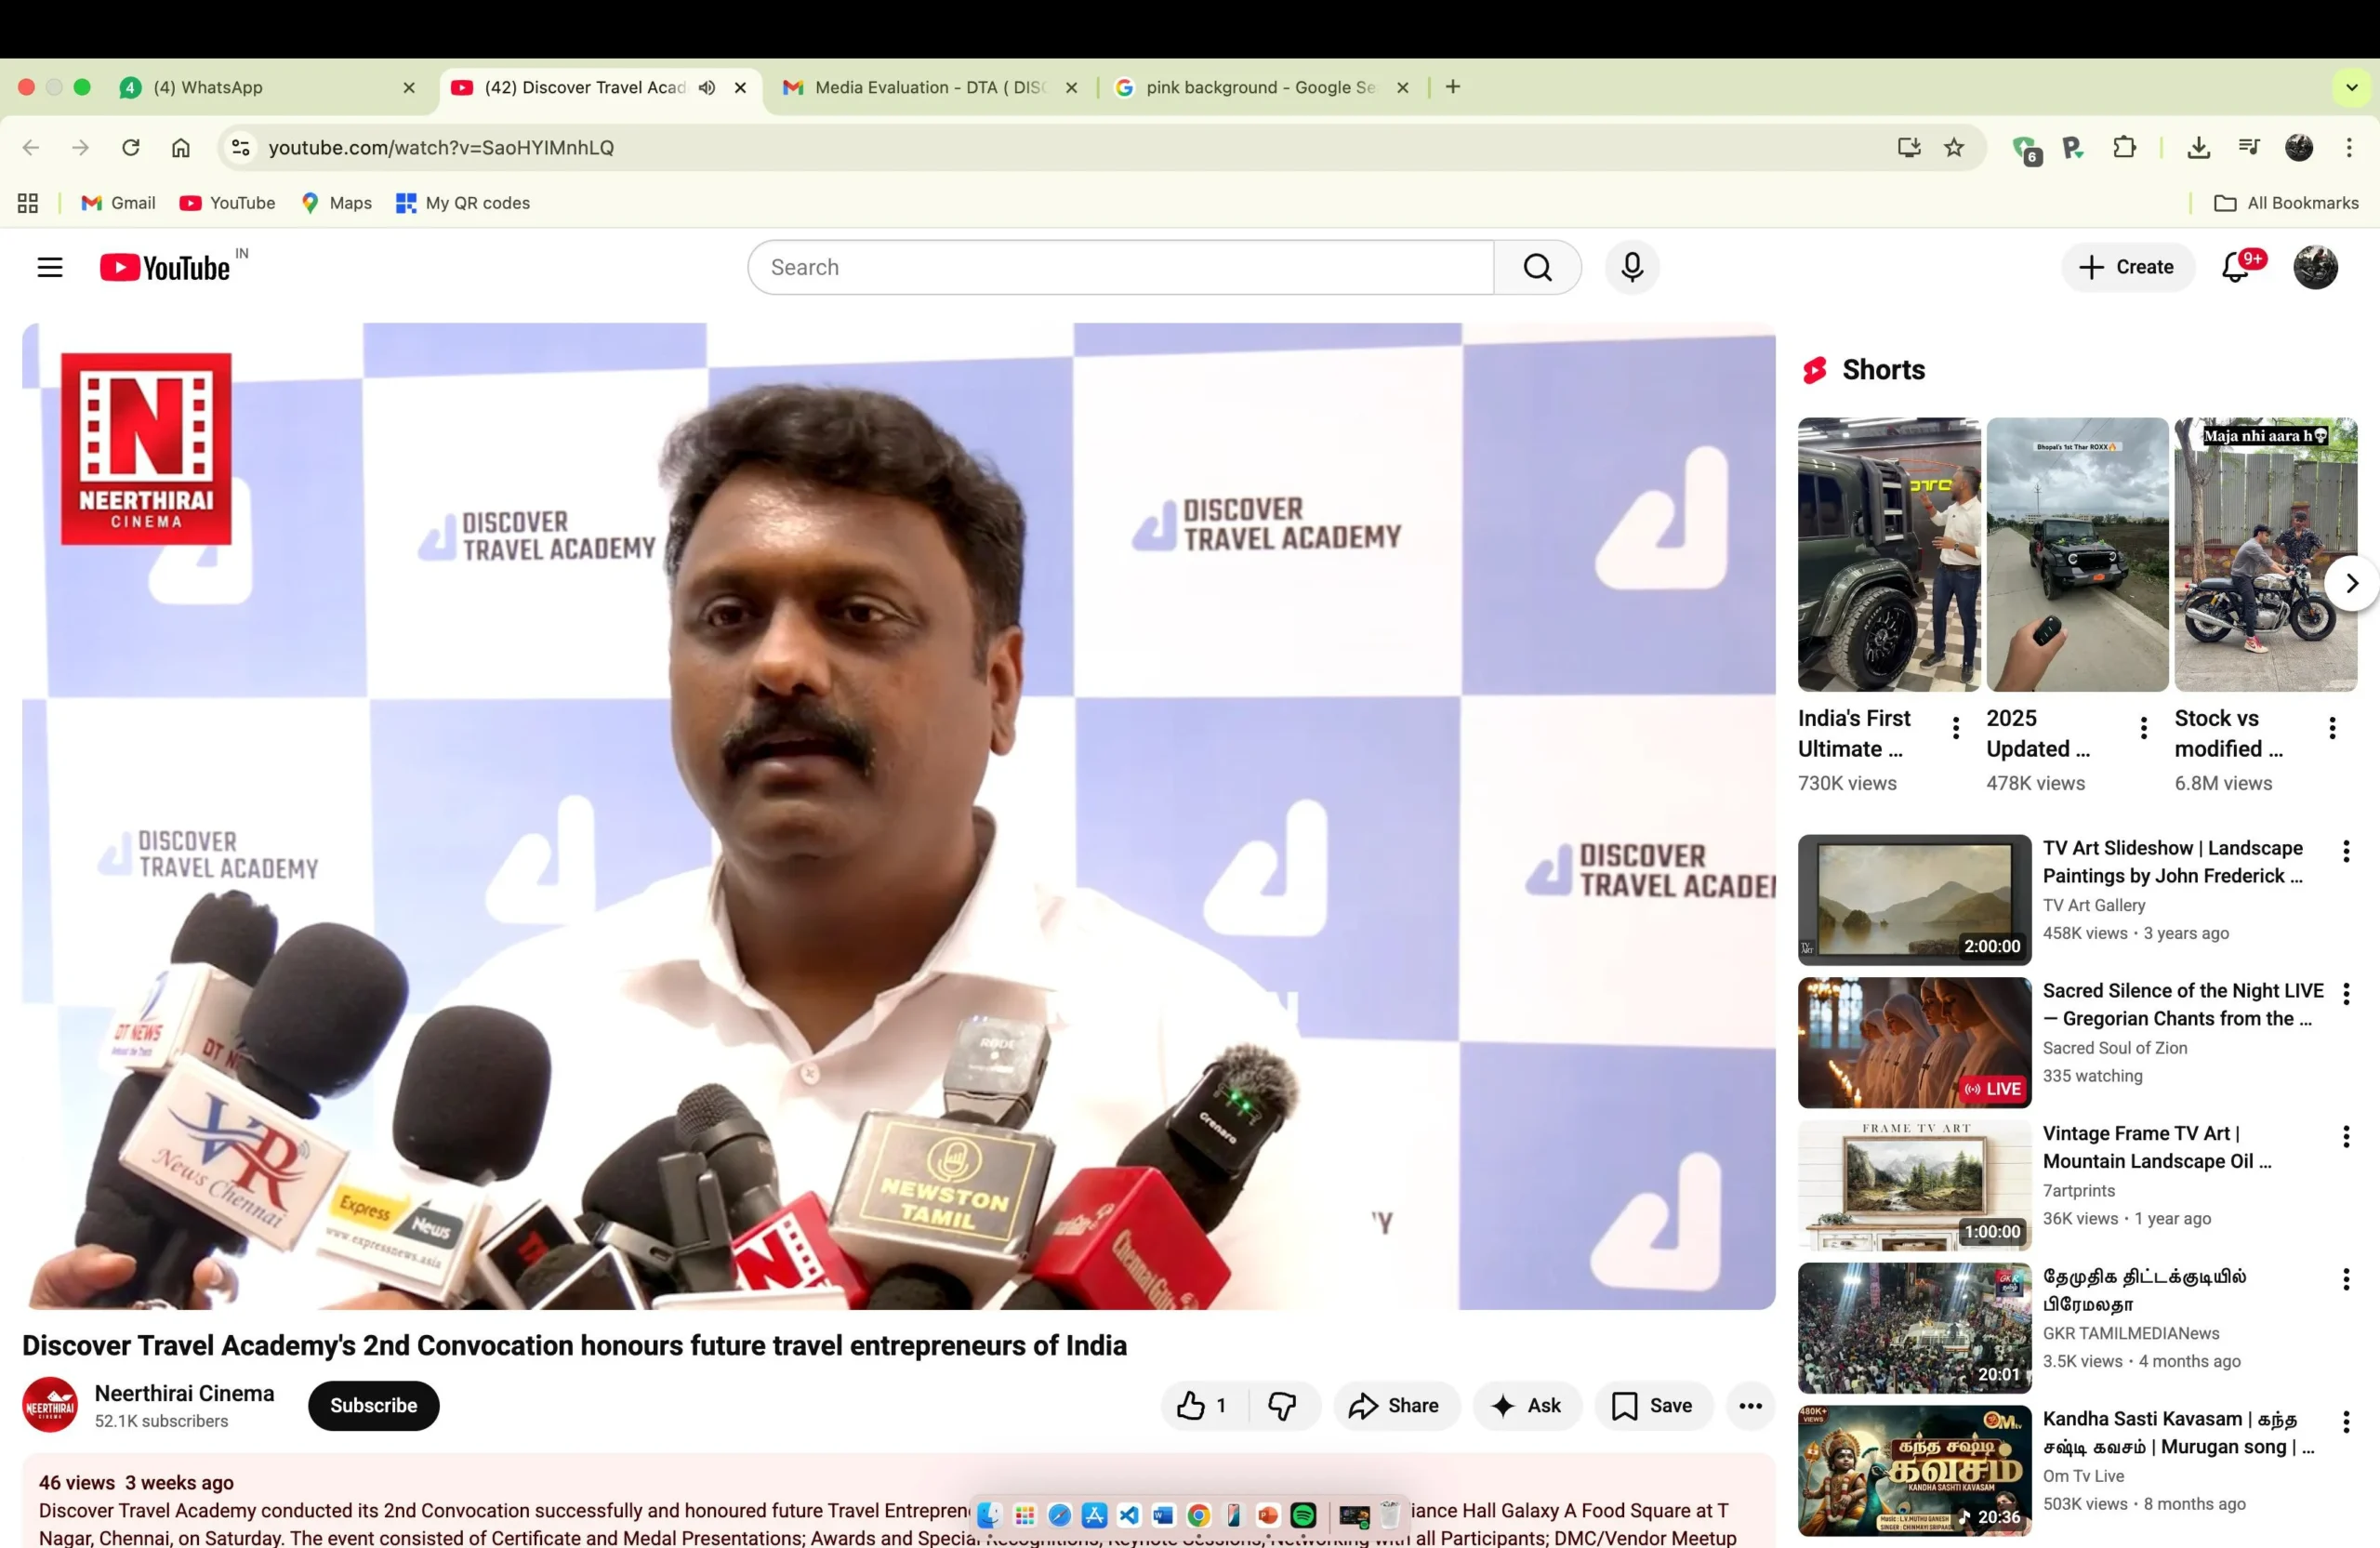This screenshot has width=2380, height=1548.
Task: Mute audio on the YouTube tab
Action: (707, 88)
